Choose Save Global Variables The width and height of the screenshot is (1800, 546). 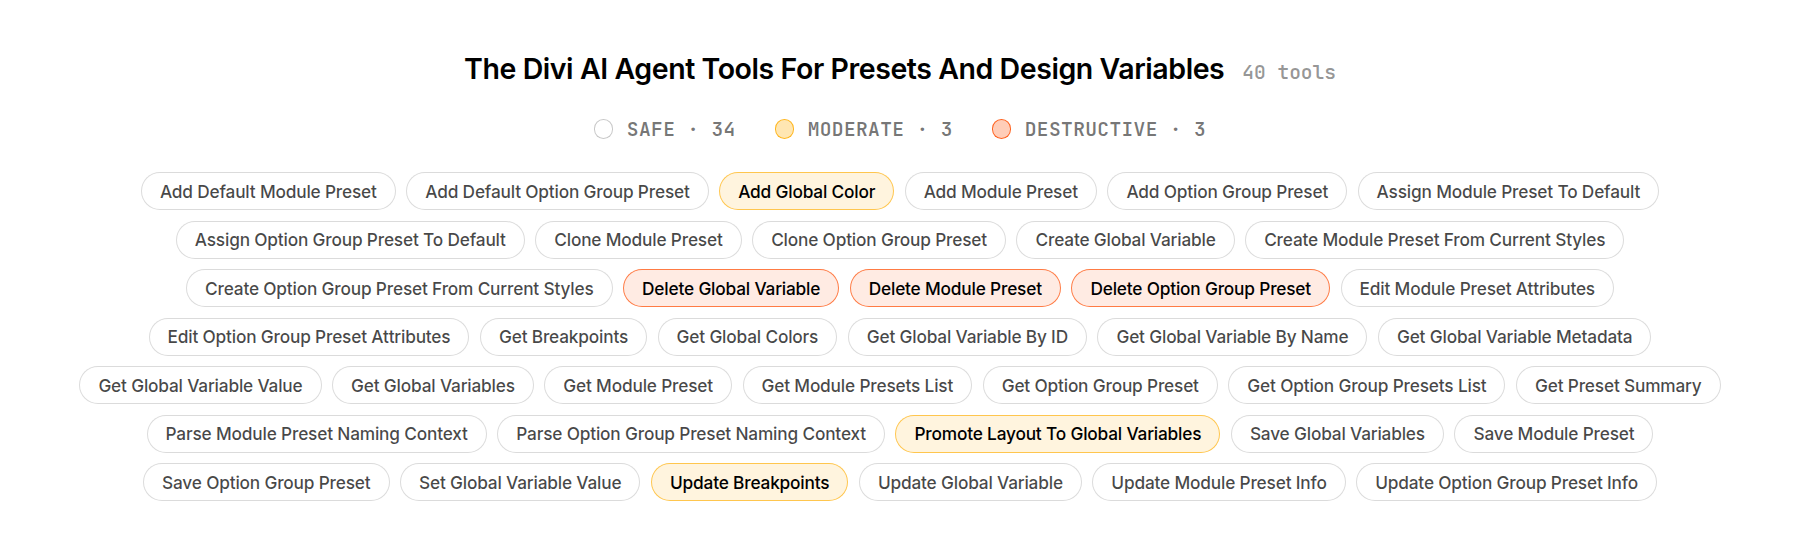(x=1337, y=434)
